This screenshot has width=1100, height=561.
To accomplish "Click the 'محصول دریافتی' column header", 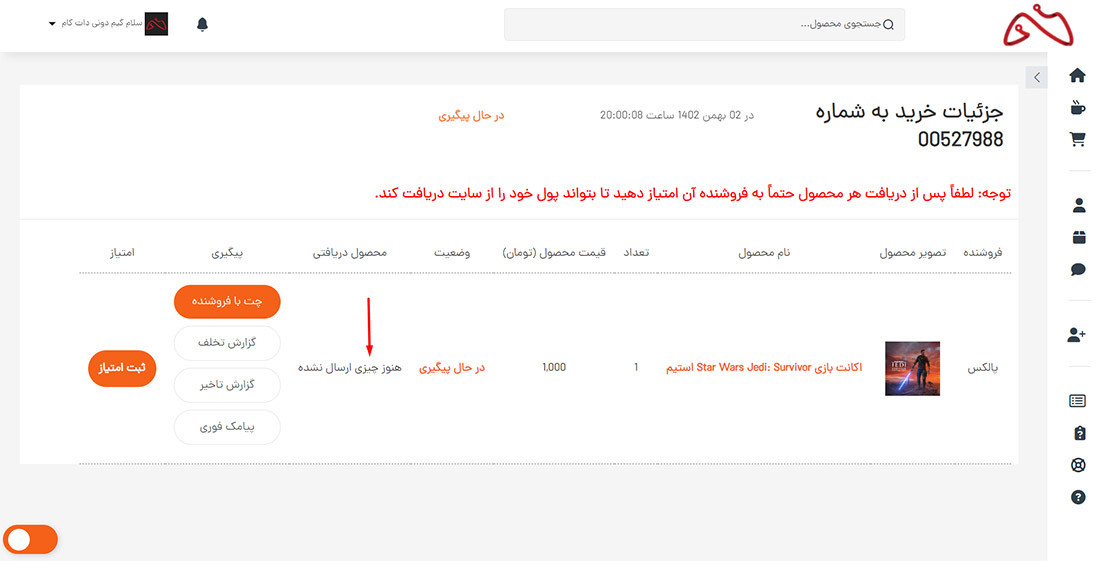I will (x=349, y=252).
